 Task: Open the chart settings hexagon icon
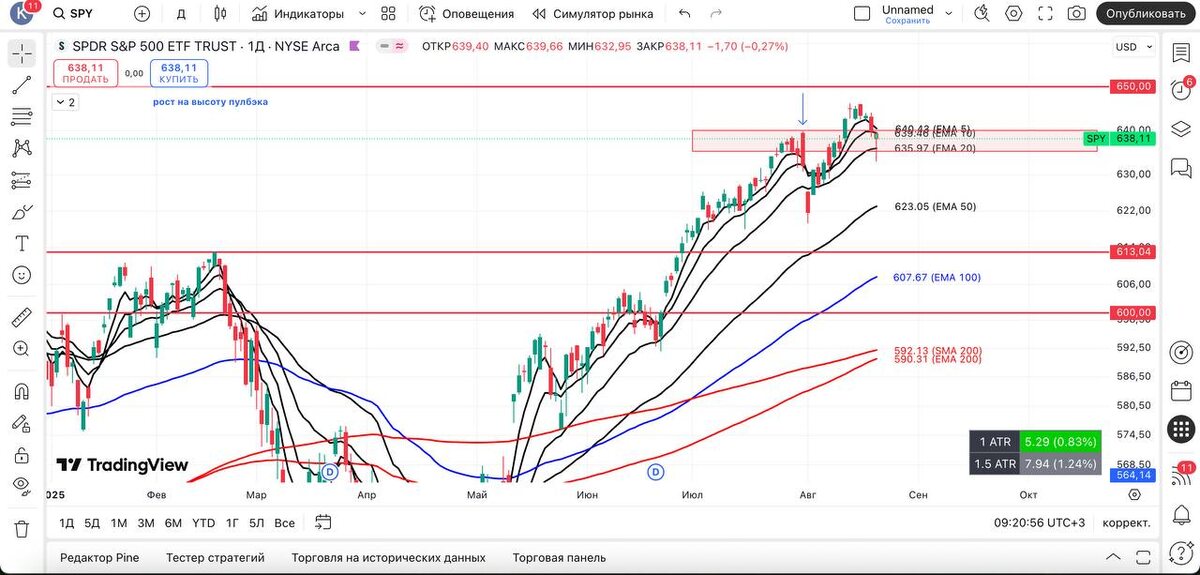click(x=1014, y=14)
